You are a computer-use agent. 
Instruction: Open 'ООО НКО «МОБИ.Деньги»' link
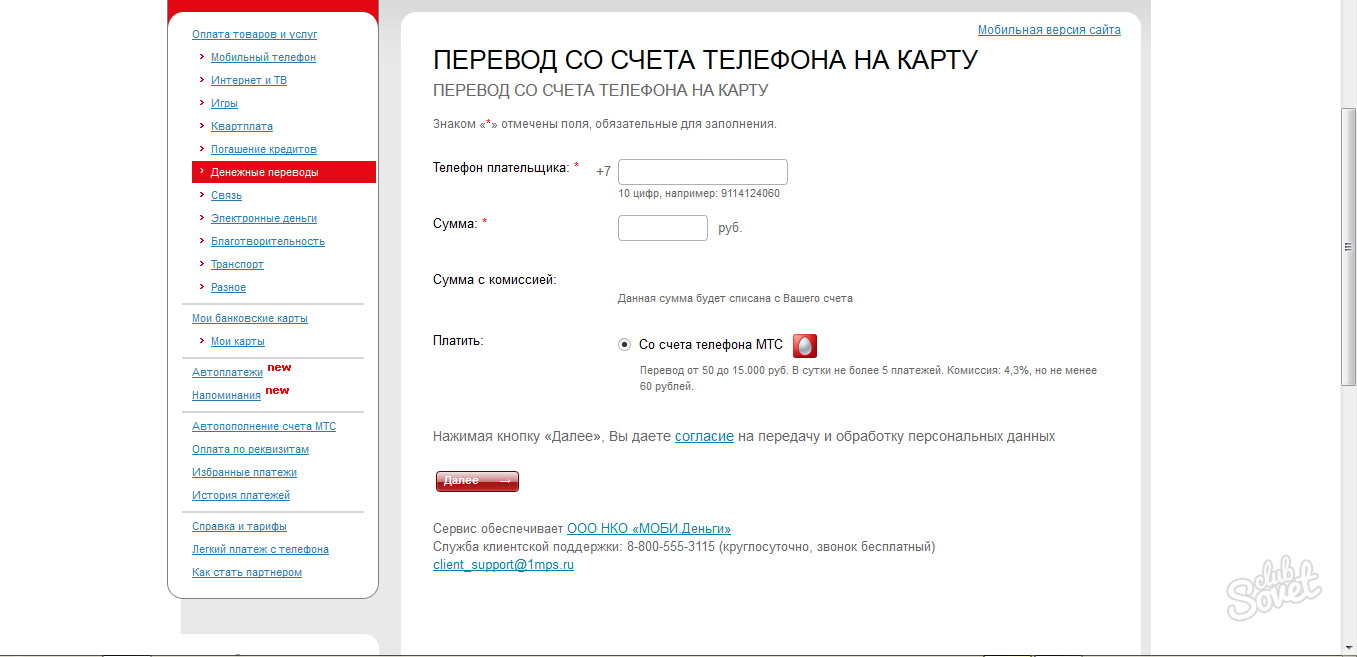tap(649, 528)
